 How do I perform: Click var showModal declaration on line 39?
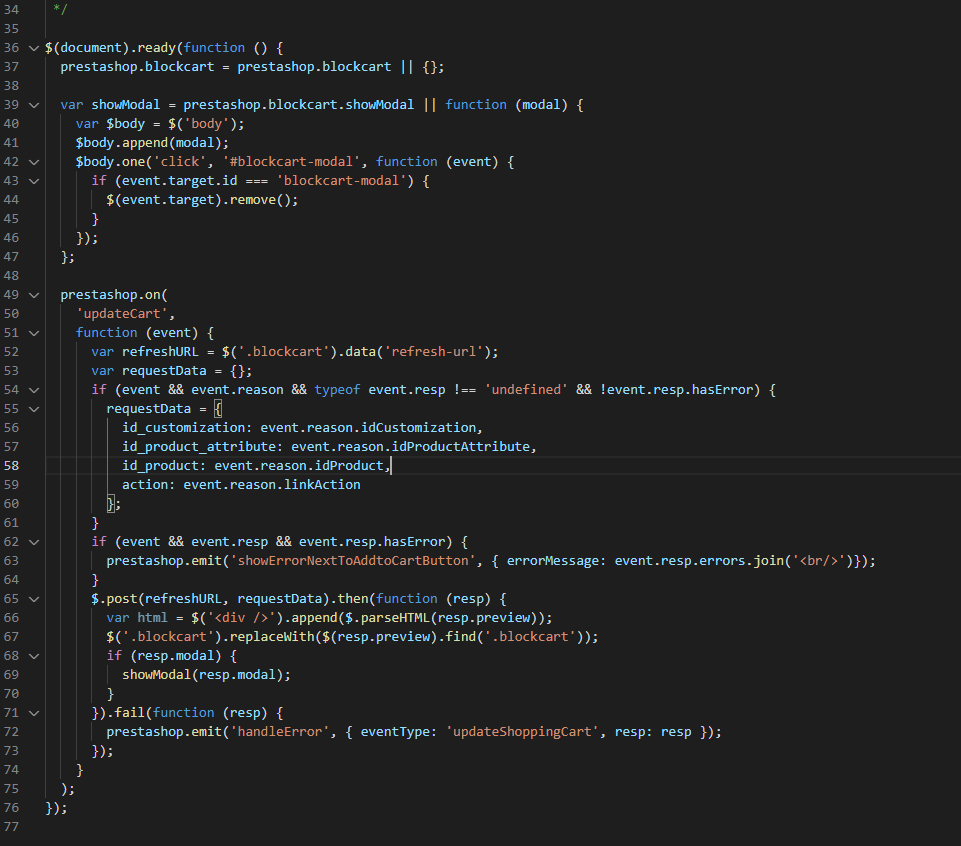(110, 105)
